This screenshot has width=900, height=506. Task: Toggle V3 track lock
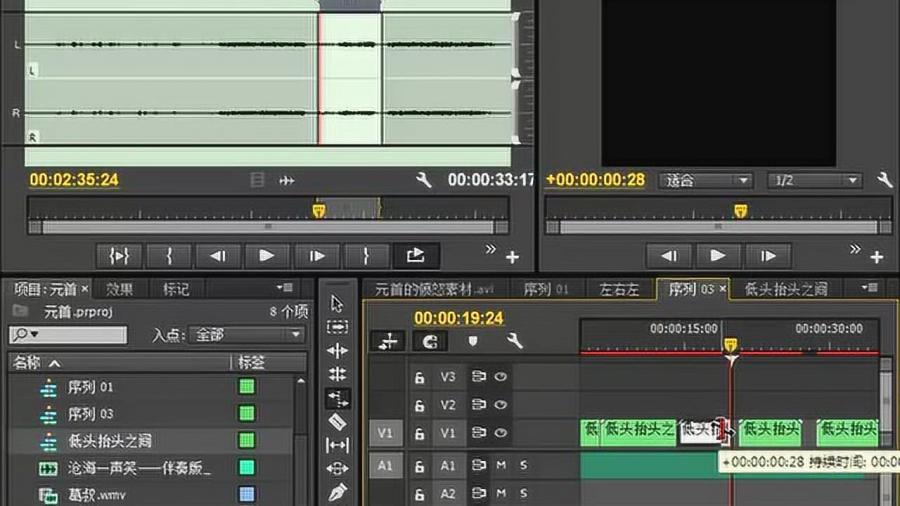pyautogui.click(x=420, y=377)
